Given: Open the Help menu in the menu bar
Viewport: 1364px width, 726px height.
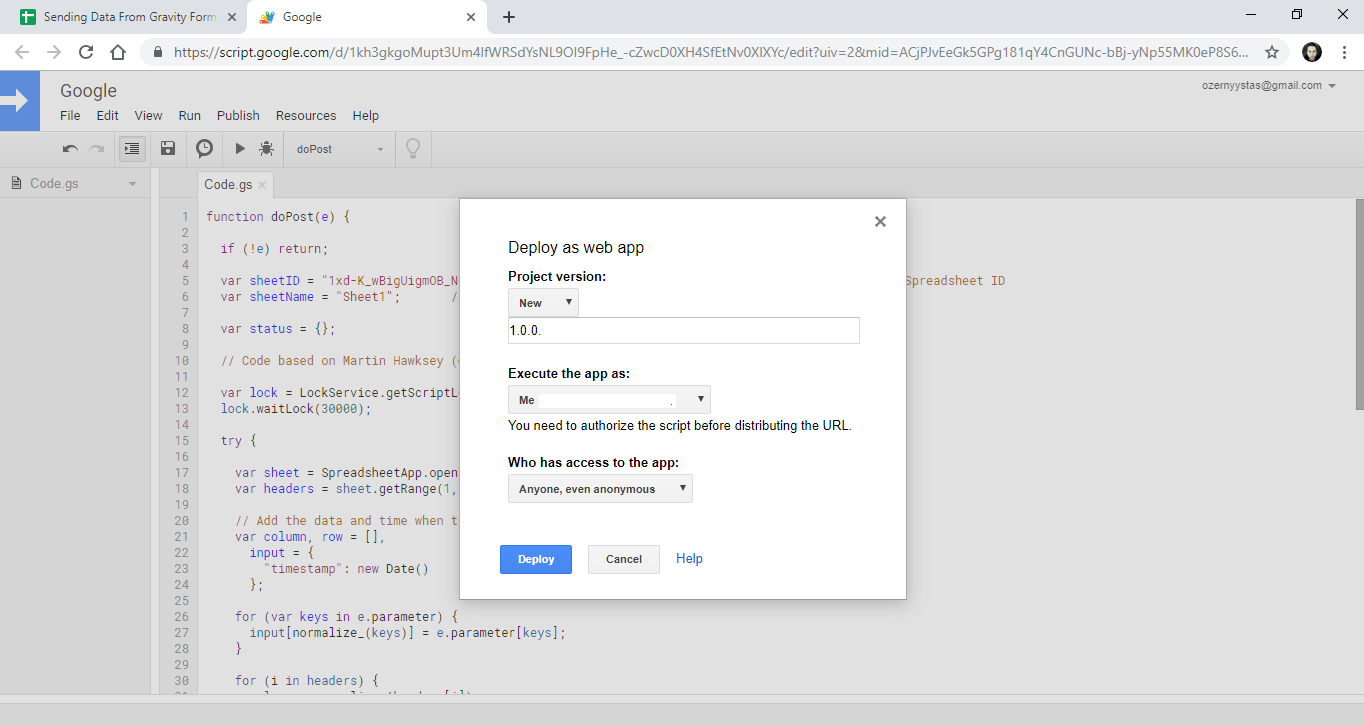Looking at the screenshot, I should 366,115.
